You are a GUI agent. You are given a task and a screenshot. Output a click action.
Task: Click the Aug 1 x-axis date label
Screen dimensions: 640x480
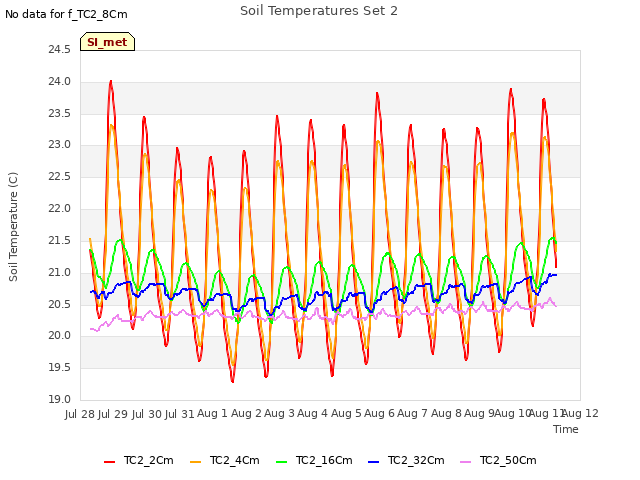coord(212,413)
